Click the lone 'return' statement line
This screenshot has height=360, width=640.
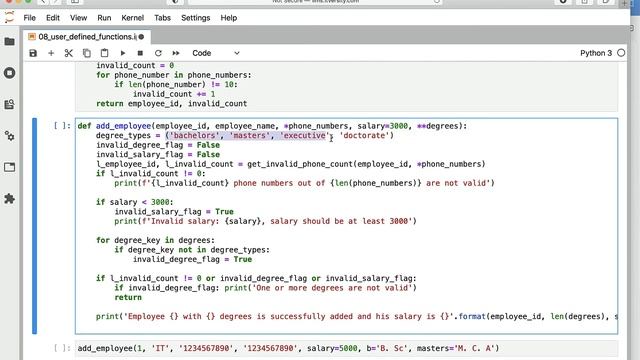[x=128, y=297]
